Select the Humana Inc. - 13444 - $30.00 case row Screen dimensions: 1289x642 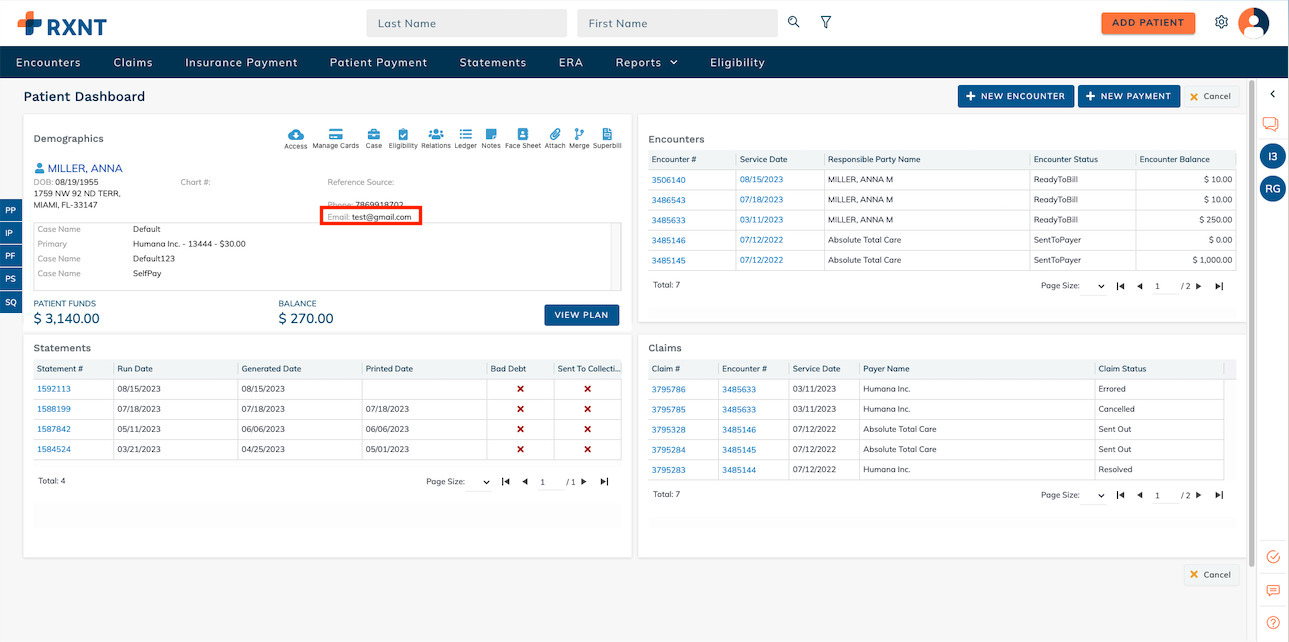pos(321,244)
